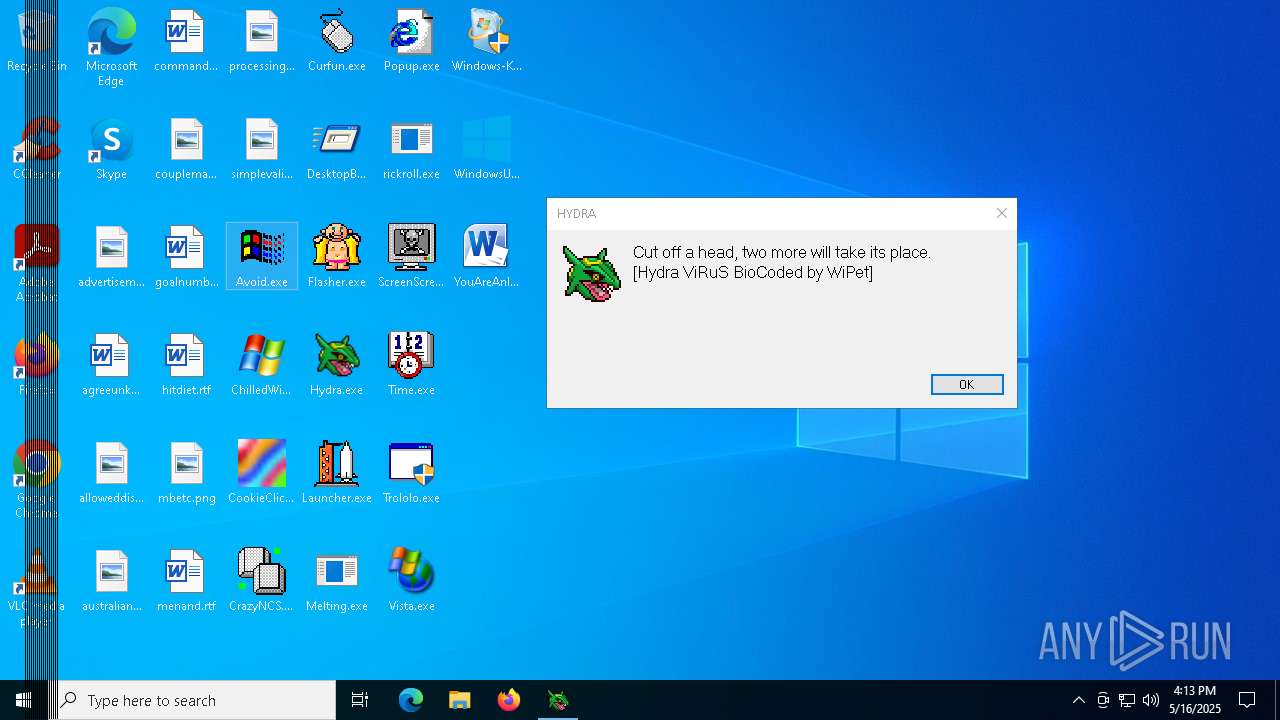The image size is (1280, 720).
Task: Select the processing... image file icon
Action: tap(262, 41)
